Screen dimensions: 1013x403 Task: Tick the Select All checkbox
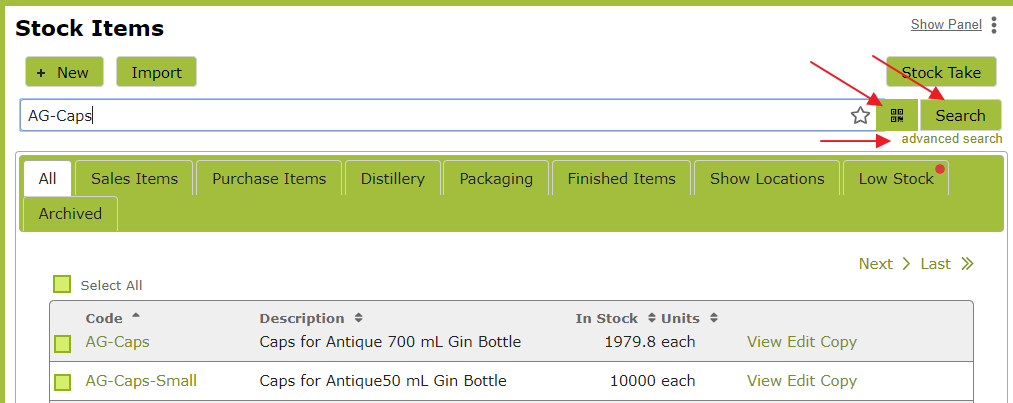pyautogui.click(x=62, y=284)
